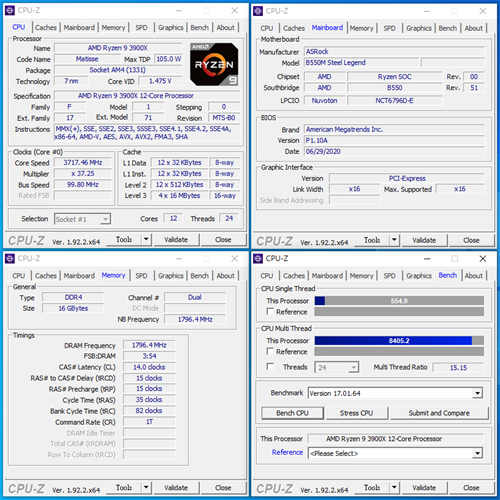Viewport: 500px width, 500px height.
Task: Click Validate in the CPU window
Action: 176,240
